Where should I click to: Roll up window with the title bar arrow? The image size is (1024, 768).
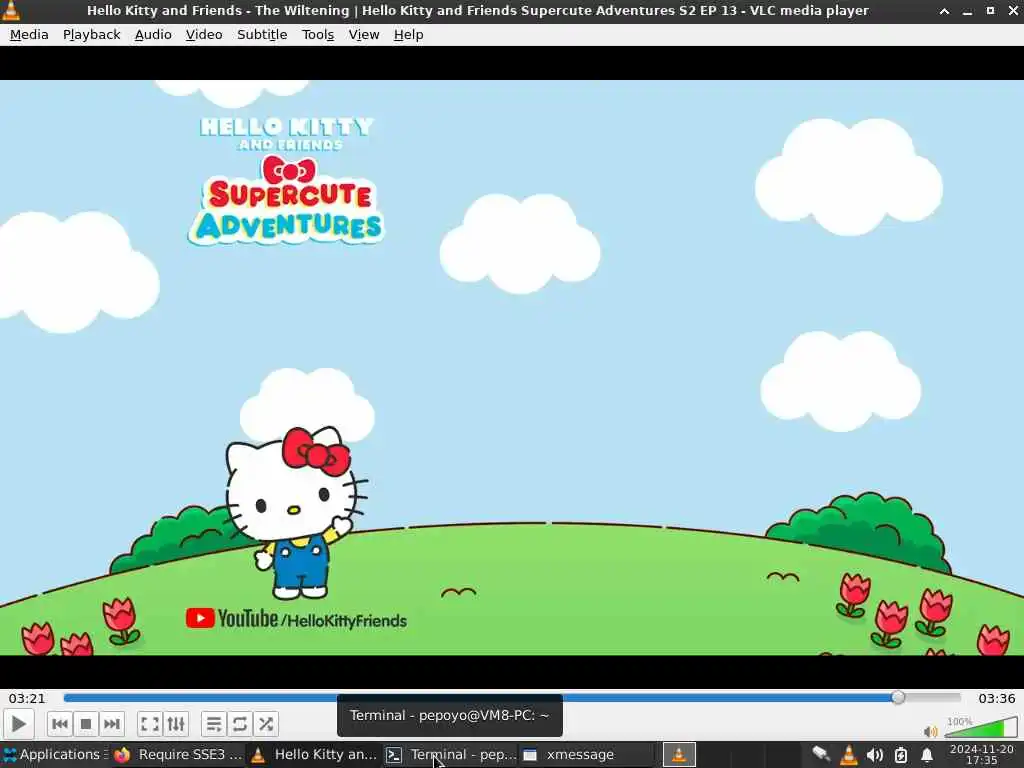click(944, 11)
